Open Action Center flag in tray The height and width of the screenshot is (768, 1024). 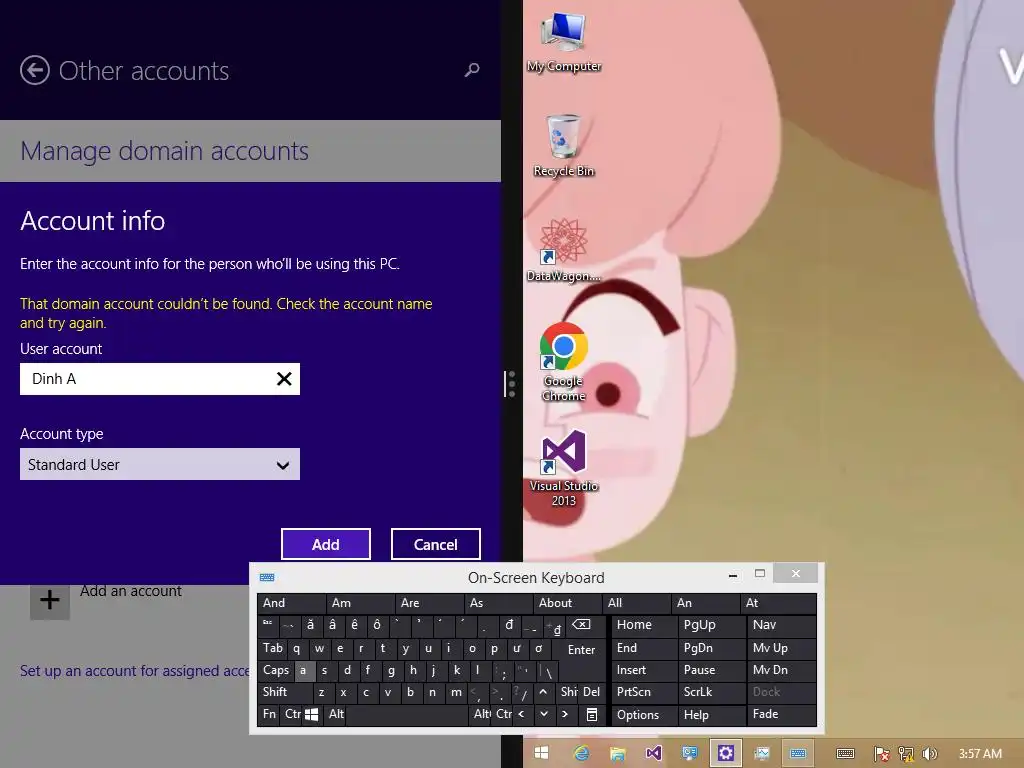881,754
